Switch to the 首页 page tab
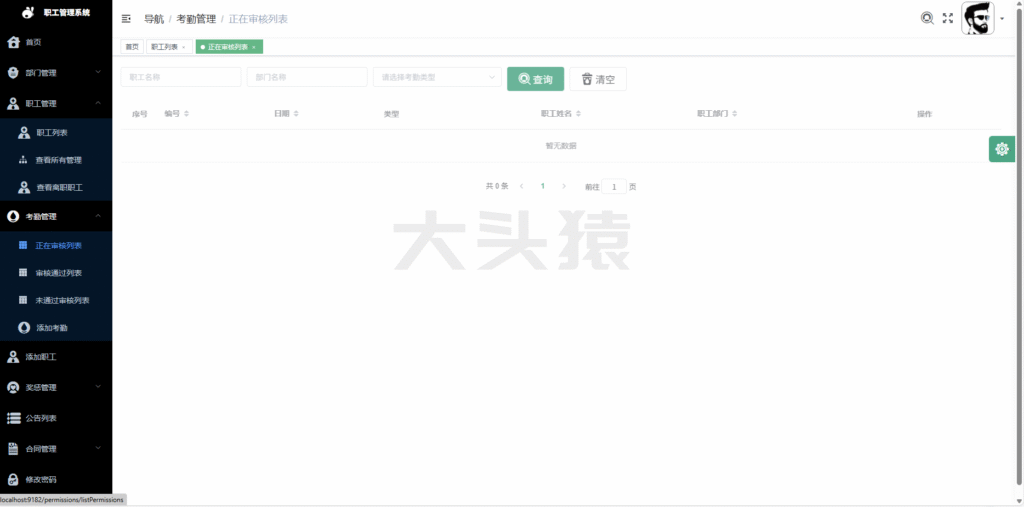 132,47
